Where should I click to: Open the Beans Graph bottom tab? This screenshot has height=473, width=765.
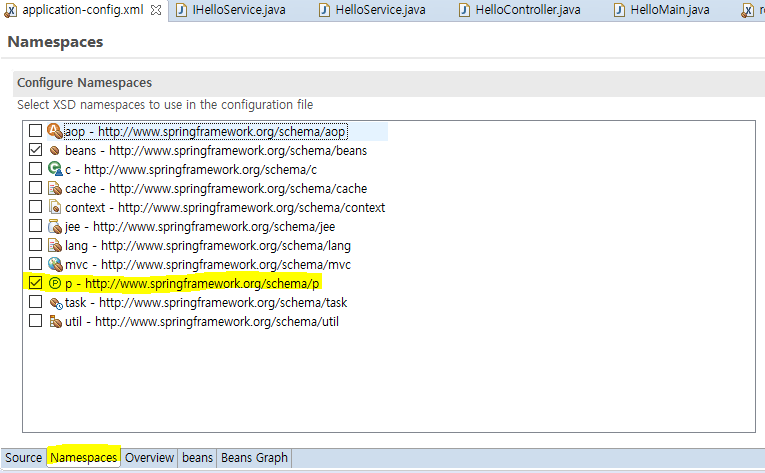tap(254, 458)
